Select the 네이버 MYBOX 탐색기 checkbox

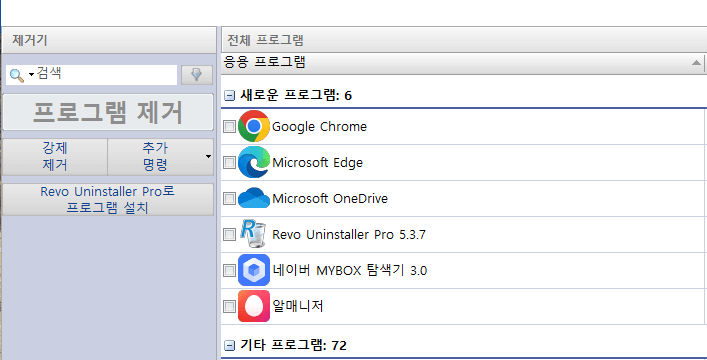(230, 270)
